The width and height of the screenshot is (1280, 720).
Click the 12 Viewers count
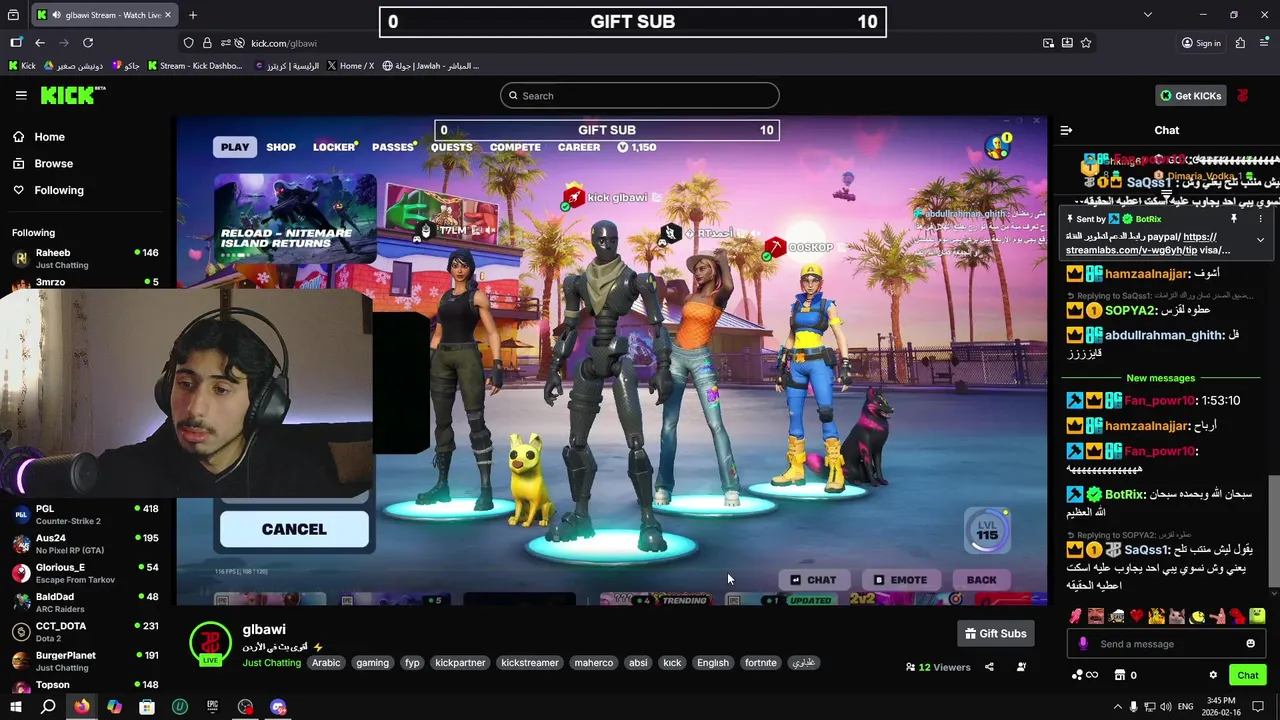click(x=938, y=667)
